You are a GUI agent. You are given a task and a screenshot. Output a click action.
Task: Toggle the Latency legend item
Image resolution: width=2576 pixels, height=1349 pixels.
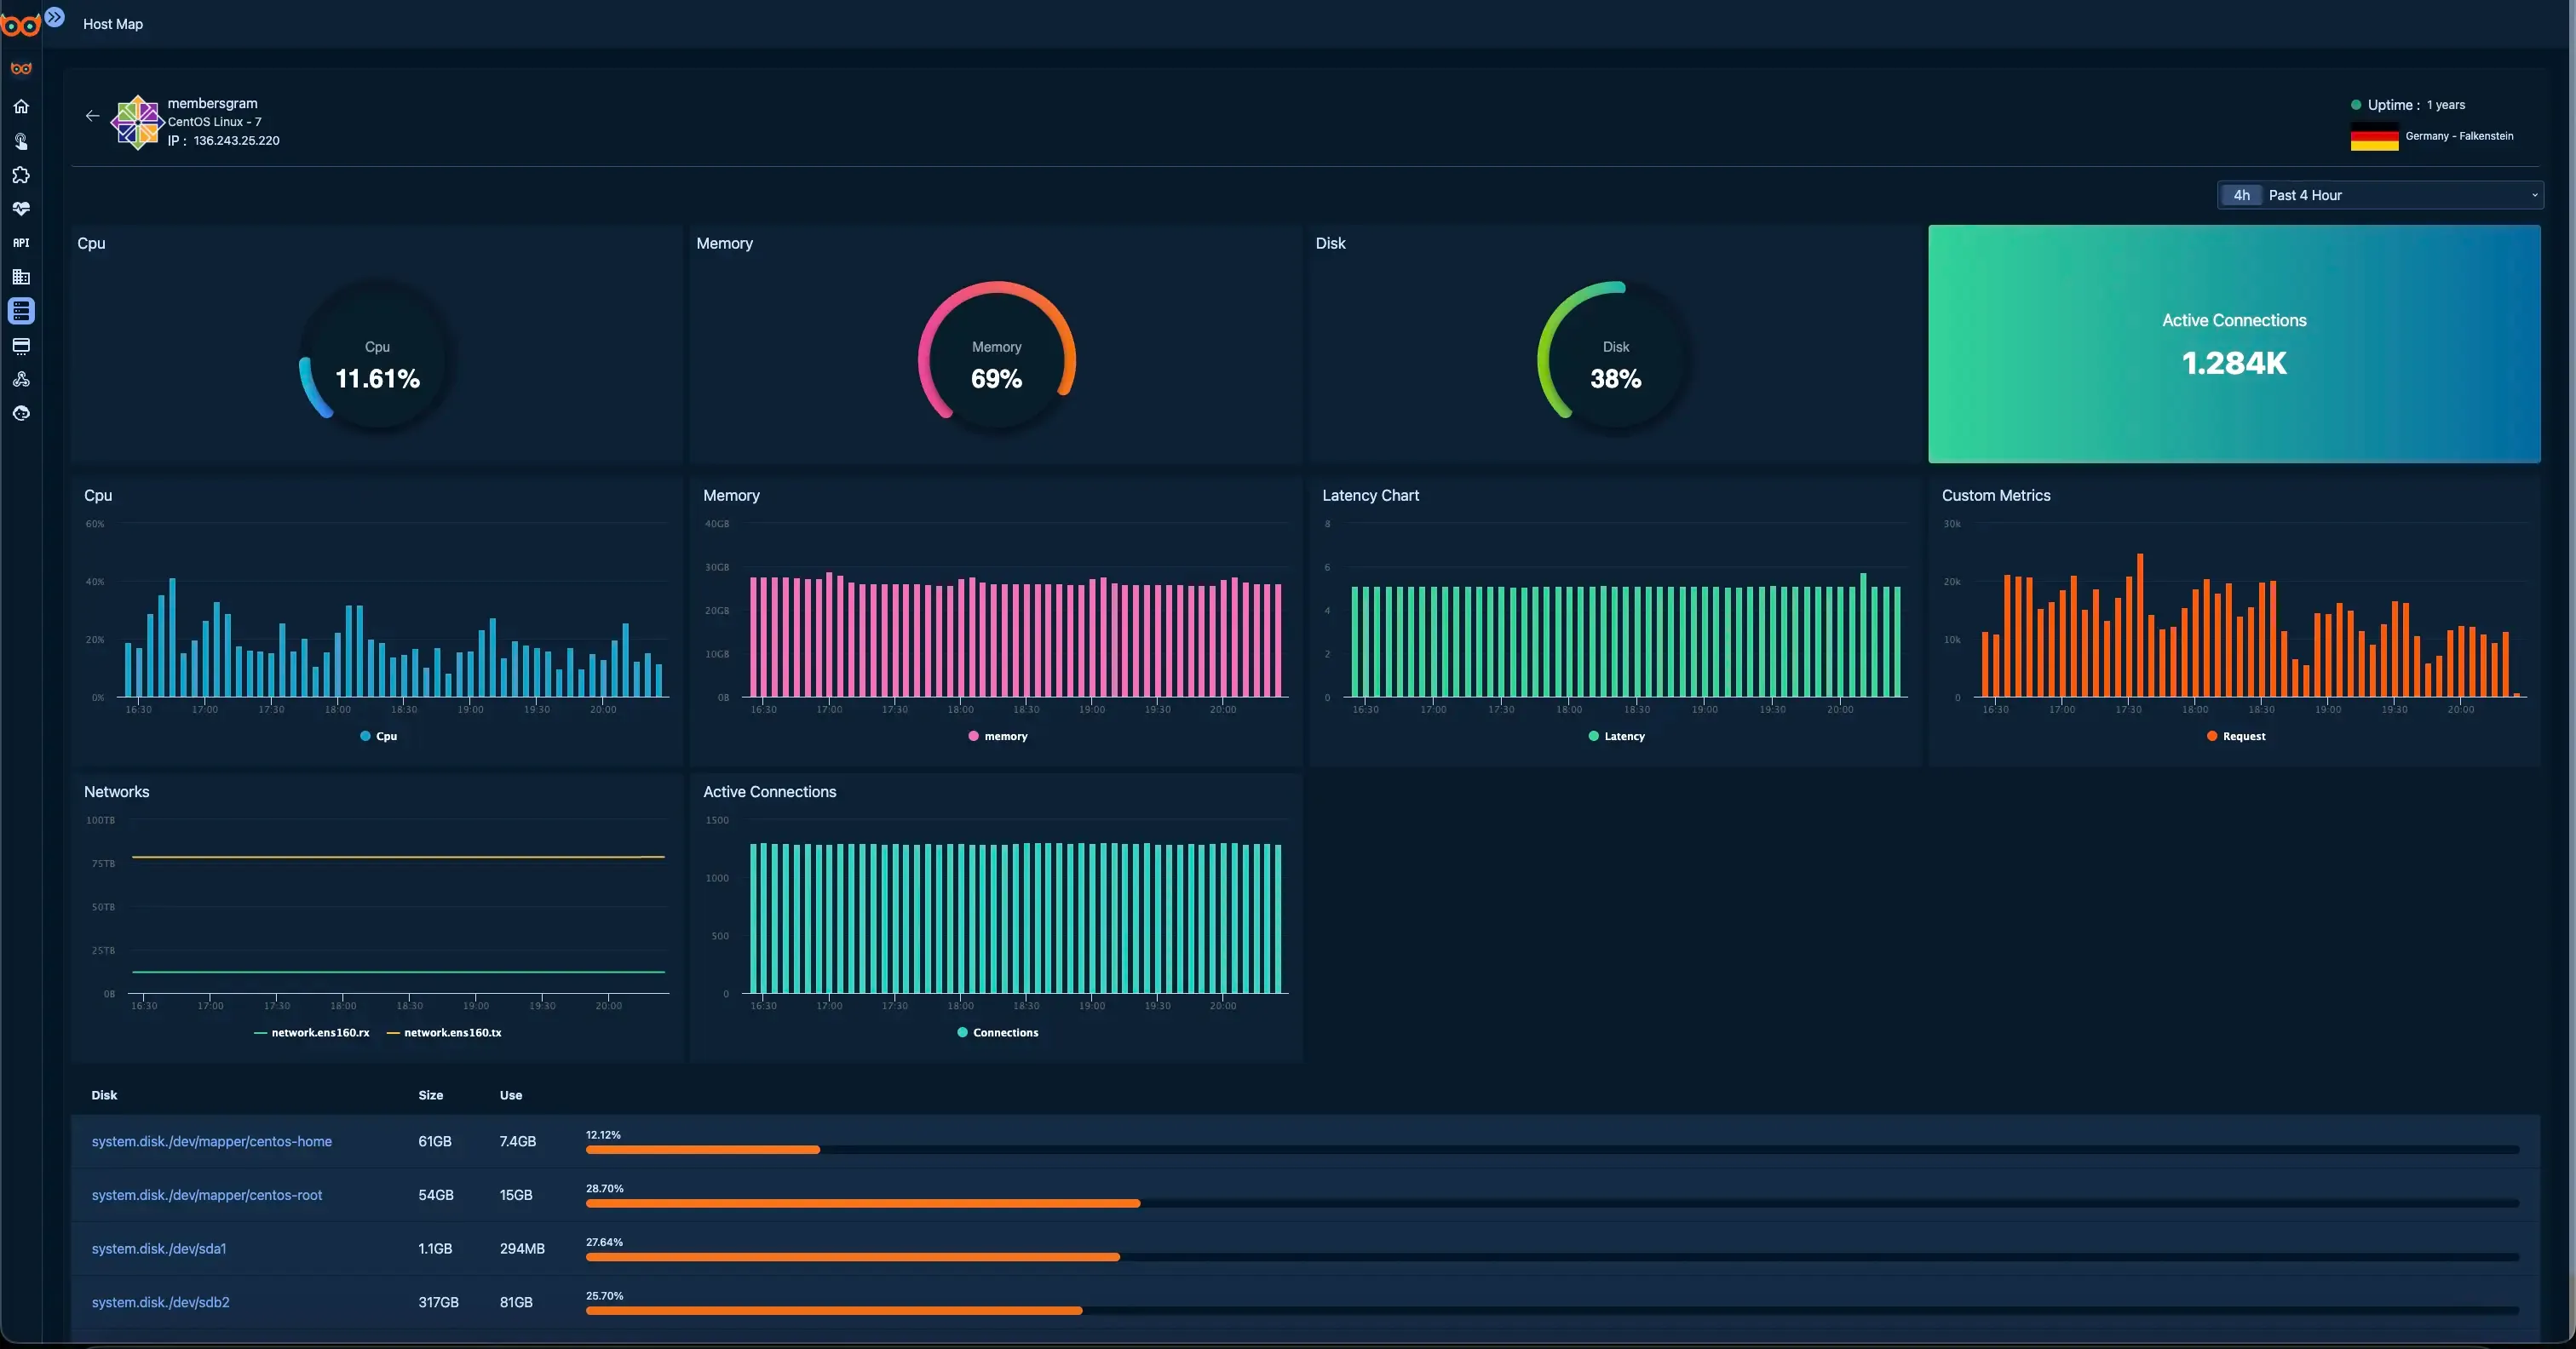[1616, 736]
